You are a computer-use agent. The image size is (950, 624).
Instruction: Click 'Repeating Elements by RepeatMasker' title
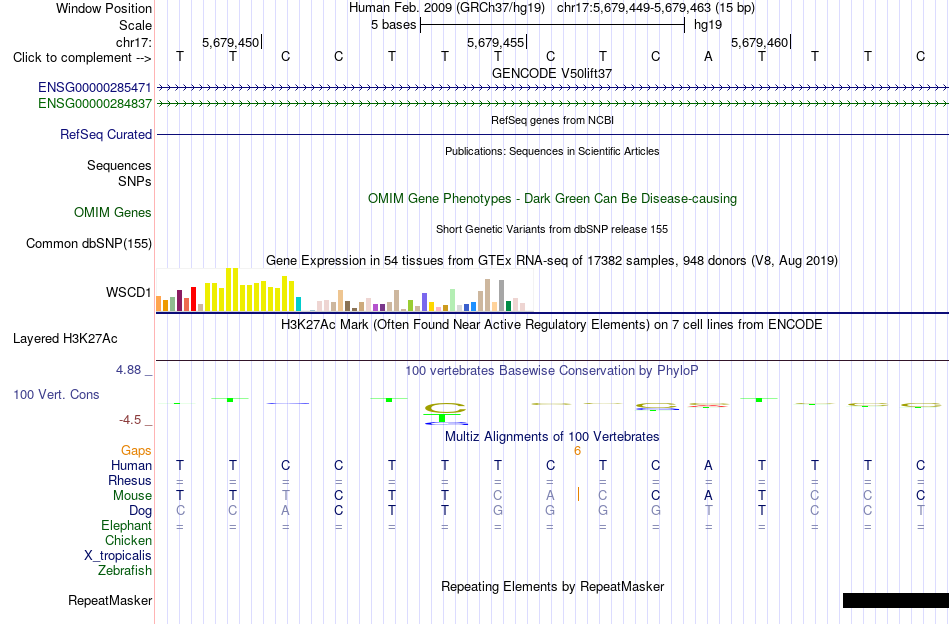pos(552,586)
